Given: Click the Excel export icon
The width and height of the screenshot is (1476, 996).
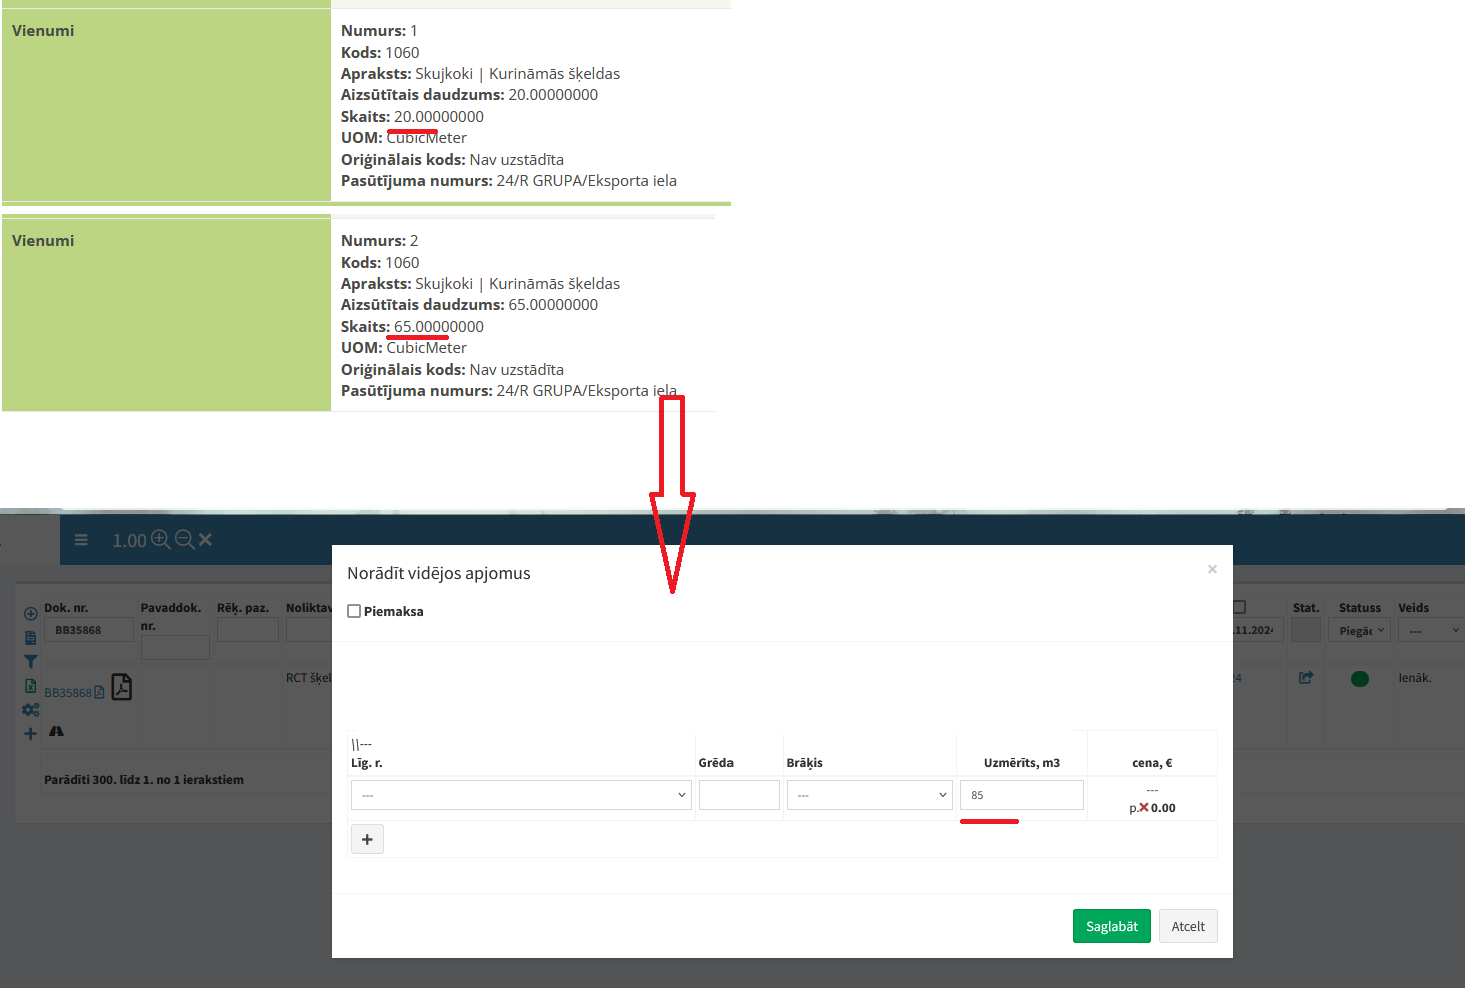Looking at the screenshot, I should click(x=30, y=686).
